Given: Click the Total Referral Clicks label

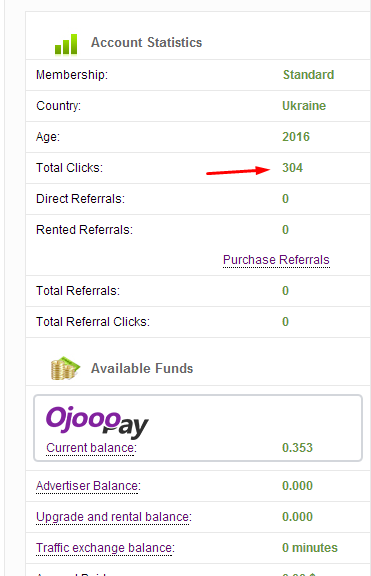Looking at the screenshot, I should 93,322.
